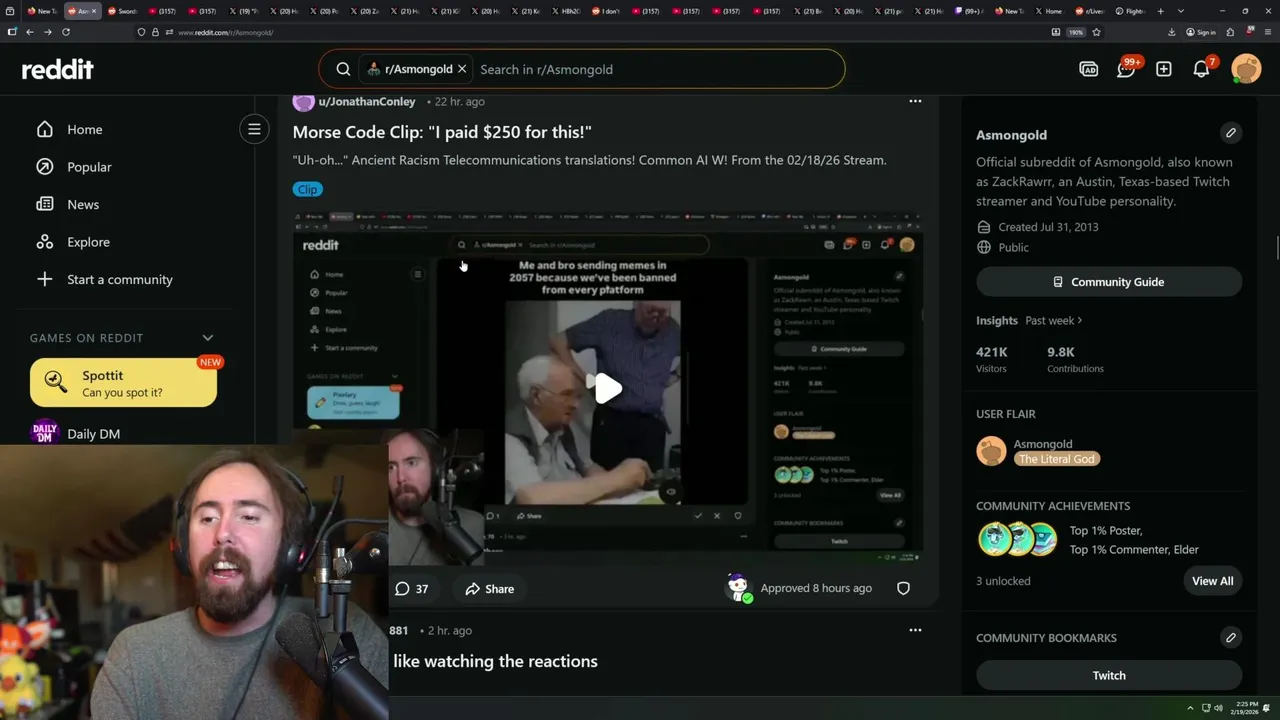
Task: Bookmark page with star icon
Action: click(x=1096, y=32)
